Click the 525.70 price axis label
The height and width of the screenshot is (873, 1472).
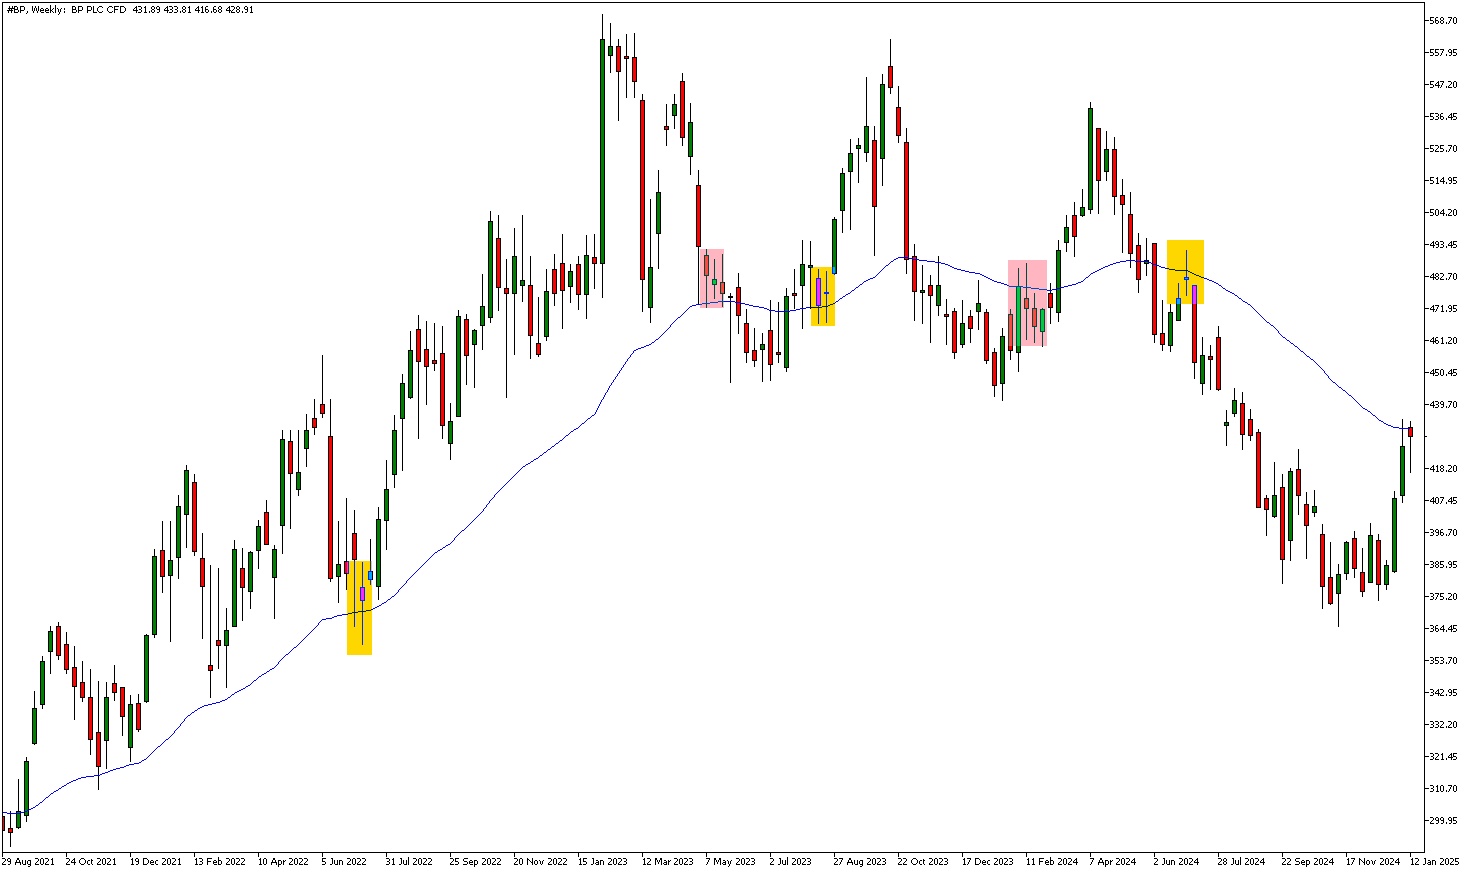coord(1444,149)
